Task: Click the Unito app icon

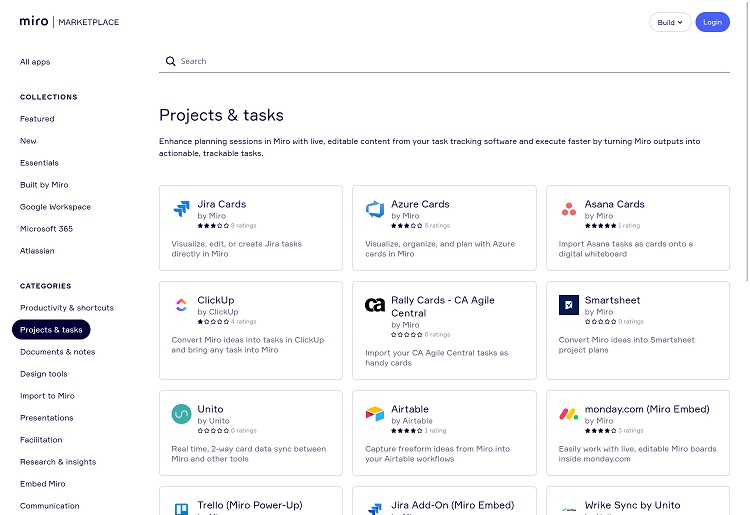Action: (181, 414)
